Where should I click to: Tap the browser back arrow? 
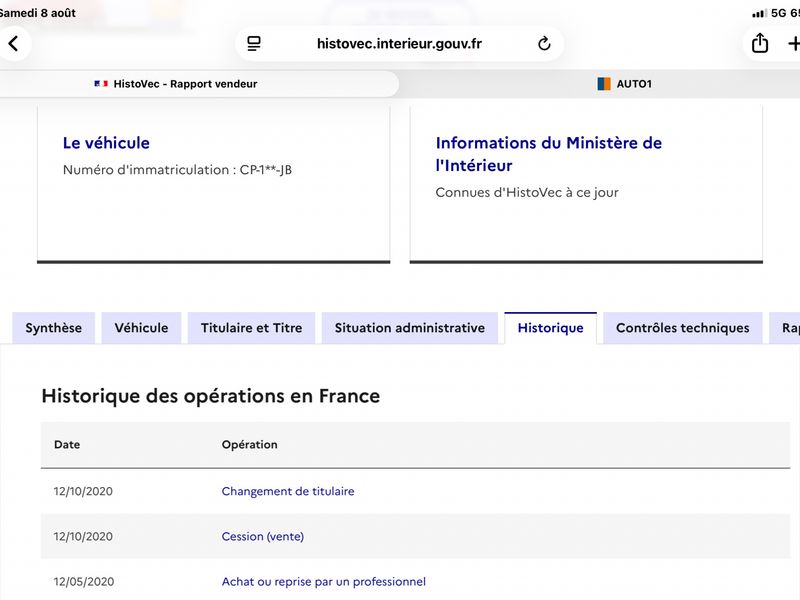pyautogui.click(x=14, y=44)
